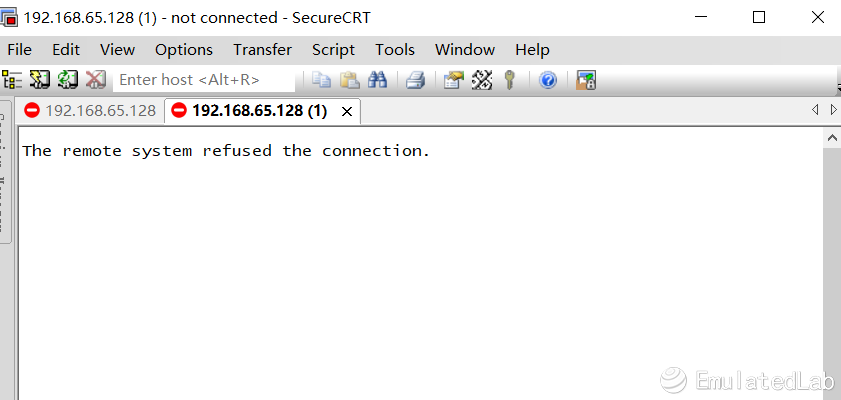Click the Disconnect red X icon
The image size is (841, 400).
click(x=95, y=80)
